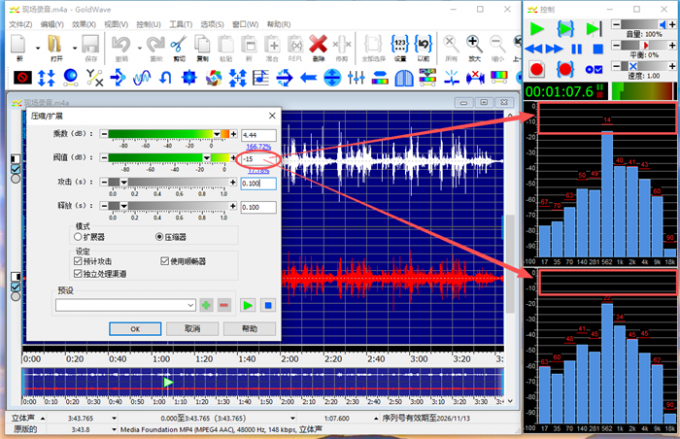Click the 取消 cancel button

(193, 328)
